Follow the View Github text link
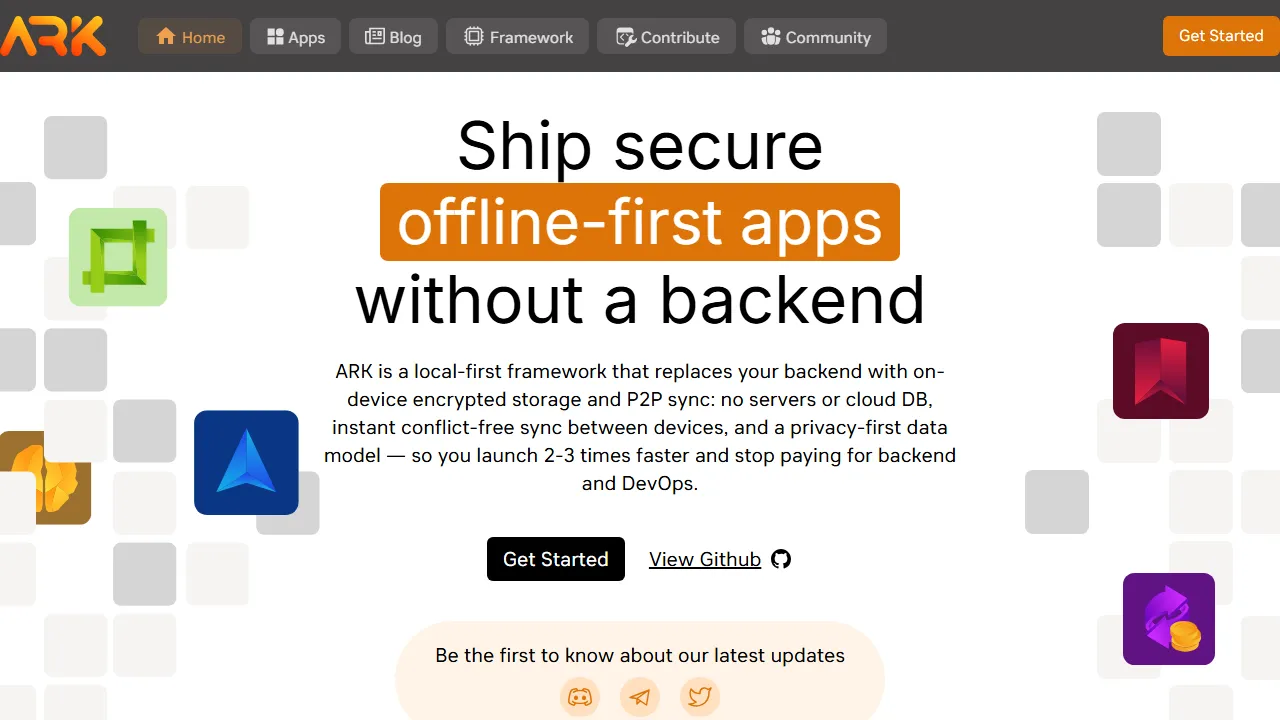The image size is (1280, 720). [x=705, y=559]
